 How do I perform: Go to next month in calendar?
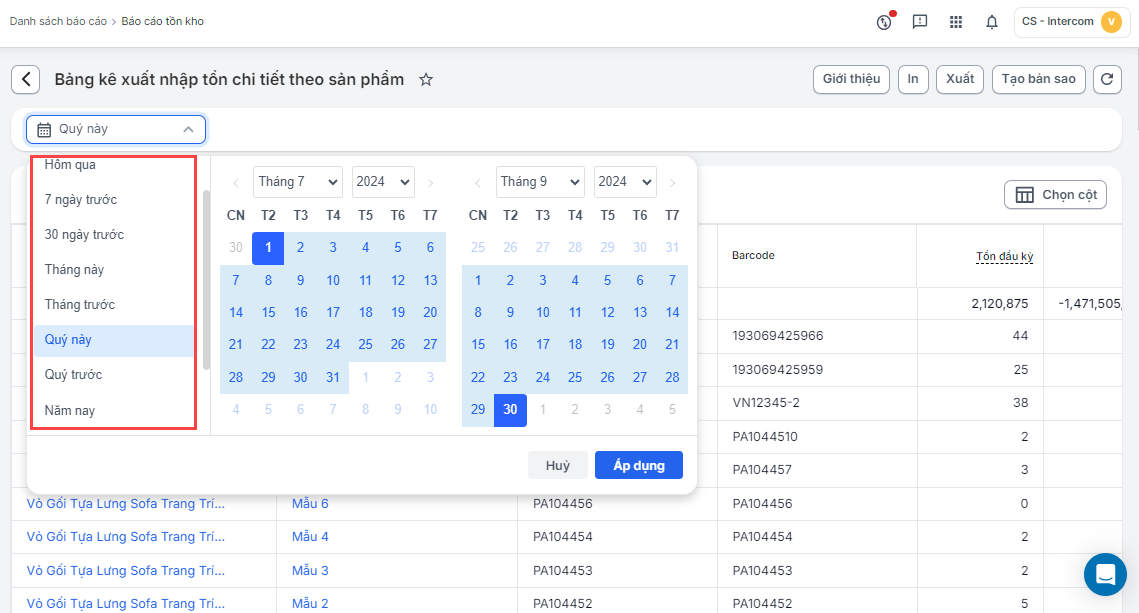point(673,183)
